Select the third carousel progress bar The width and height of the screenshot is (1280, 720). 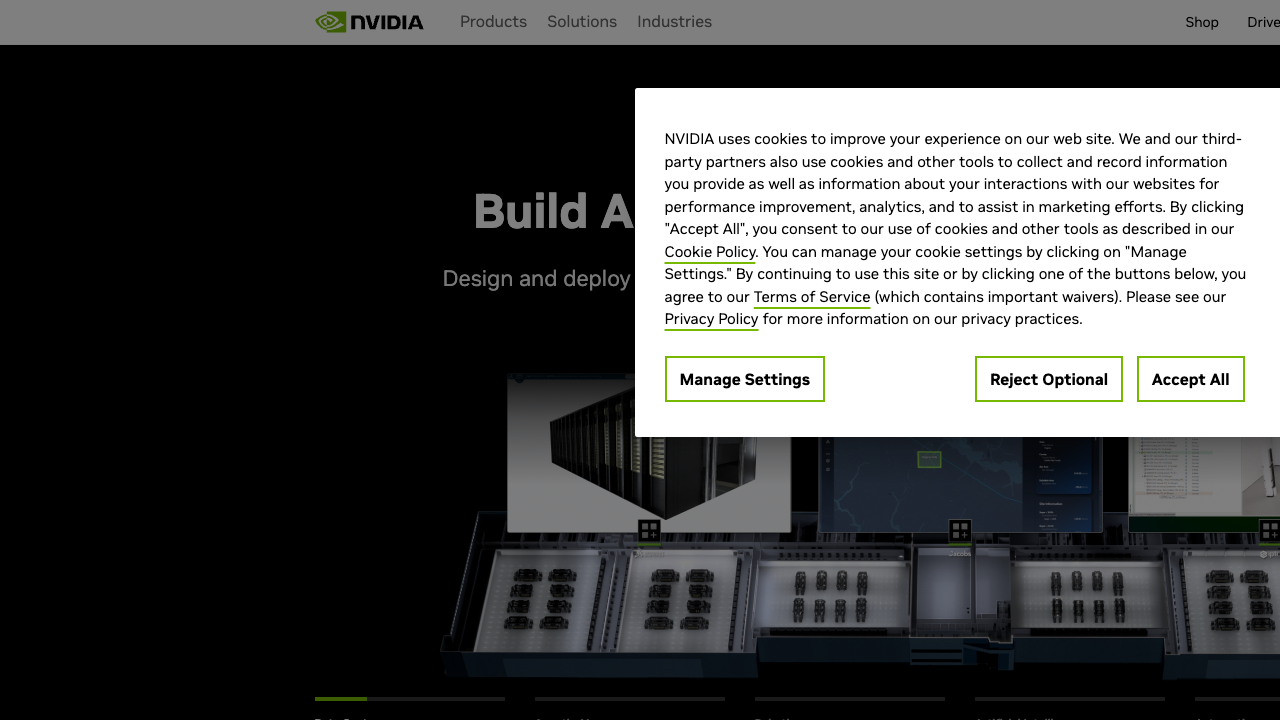[850, 699]
